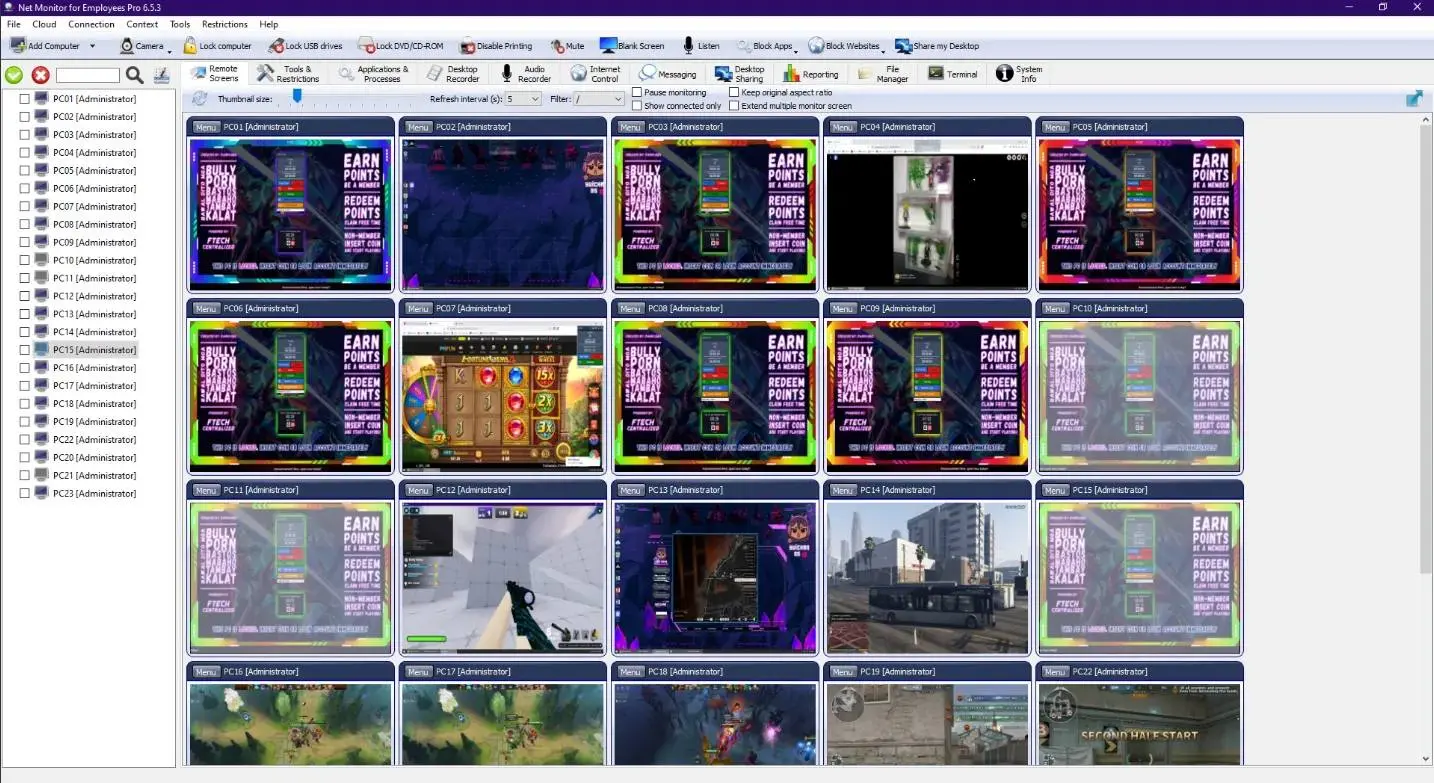Enable Extend multiple monitor screen
1434x783 pixels.
pyautogui.click(x=734, y=106)
